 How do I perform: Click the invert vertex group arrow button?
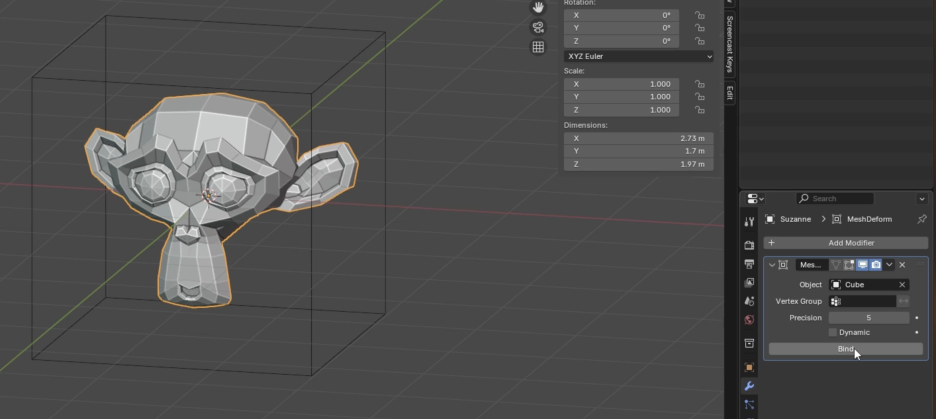pyautogui.click(x=904, y=301)
